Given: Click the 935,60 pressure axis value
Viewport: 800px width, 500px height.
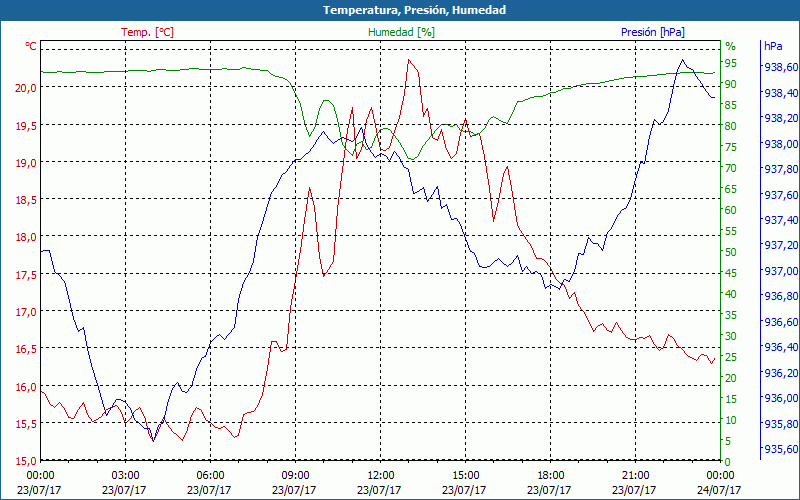Looking at the screenshot, I should tap(781, 449).
